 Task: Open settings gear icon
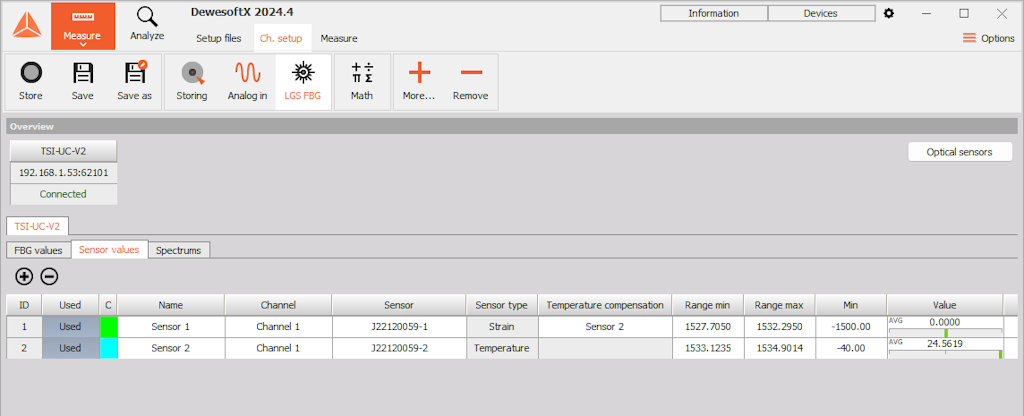point(889,13)
